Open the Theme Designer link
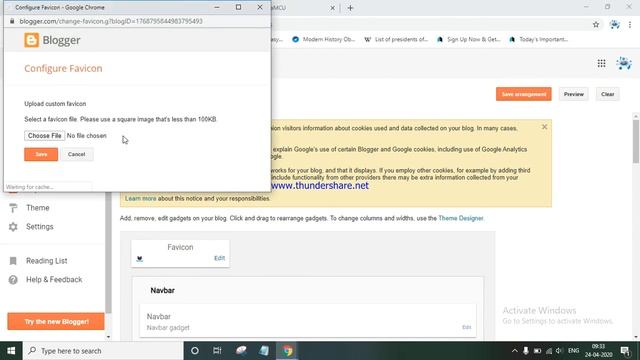640x360 pixels. click(460, 218)
